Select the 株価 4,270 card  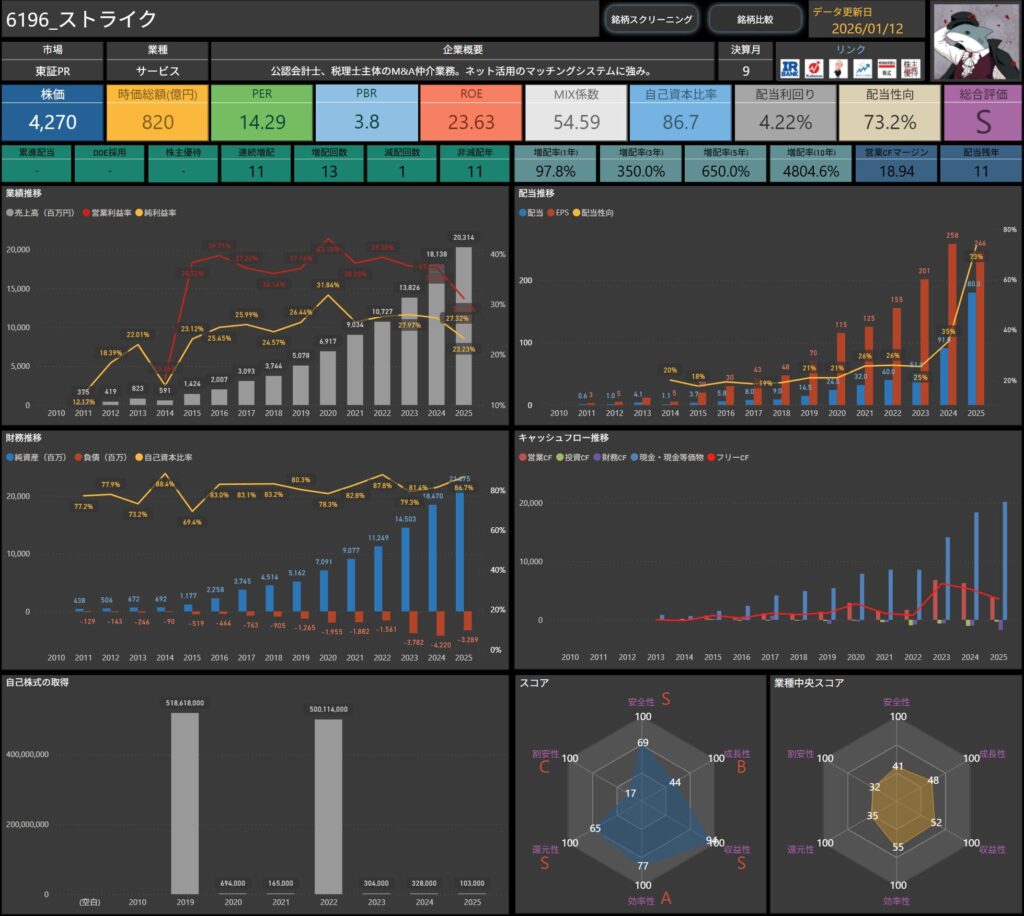(52, 112)
